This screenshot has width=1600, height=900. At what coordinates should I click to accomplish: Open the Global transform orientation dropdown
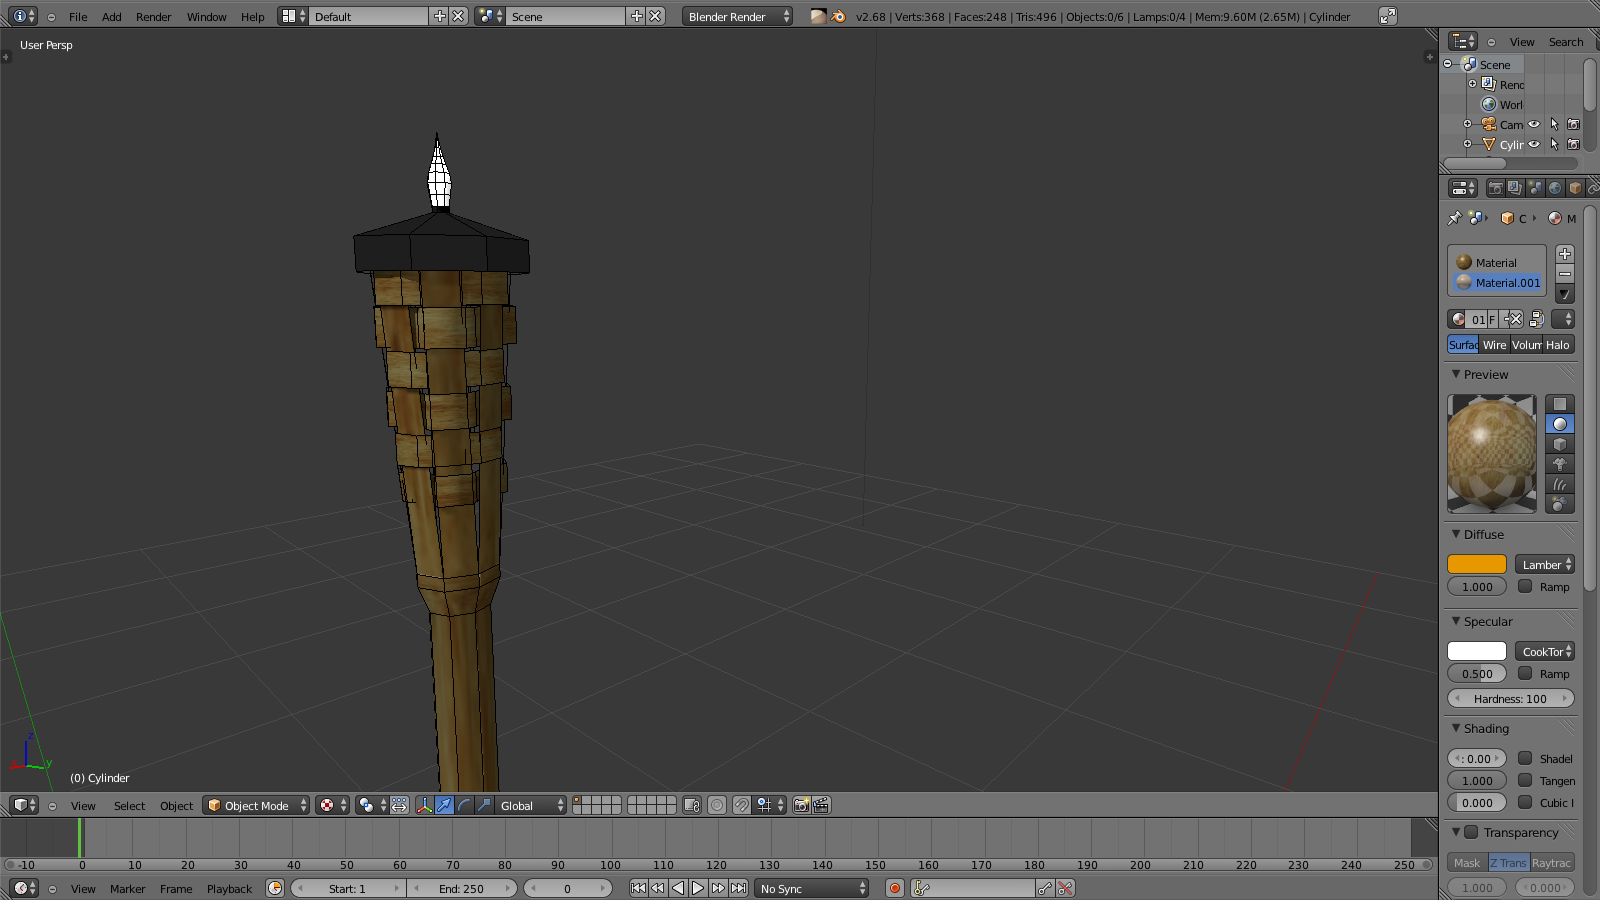(530, 806)
